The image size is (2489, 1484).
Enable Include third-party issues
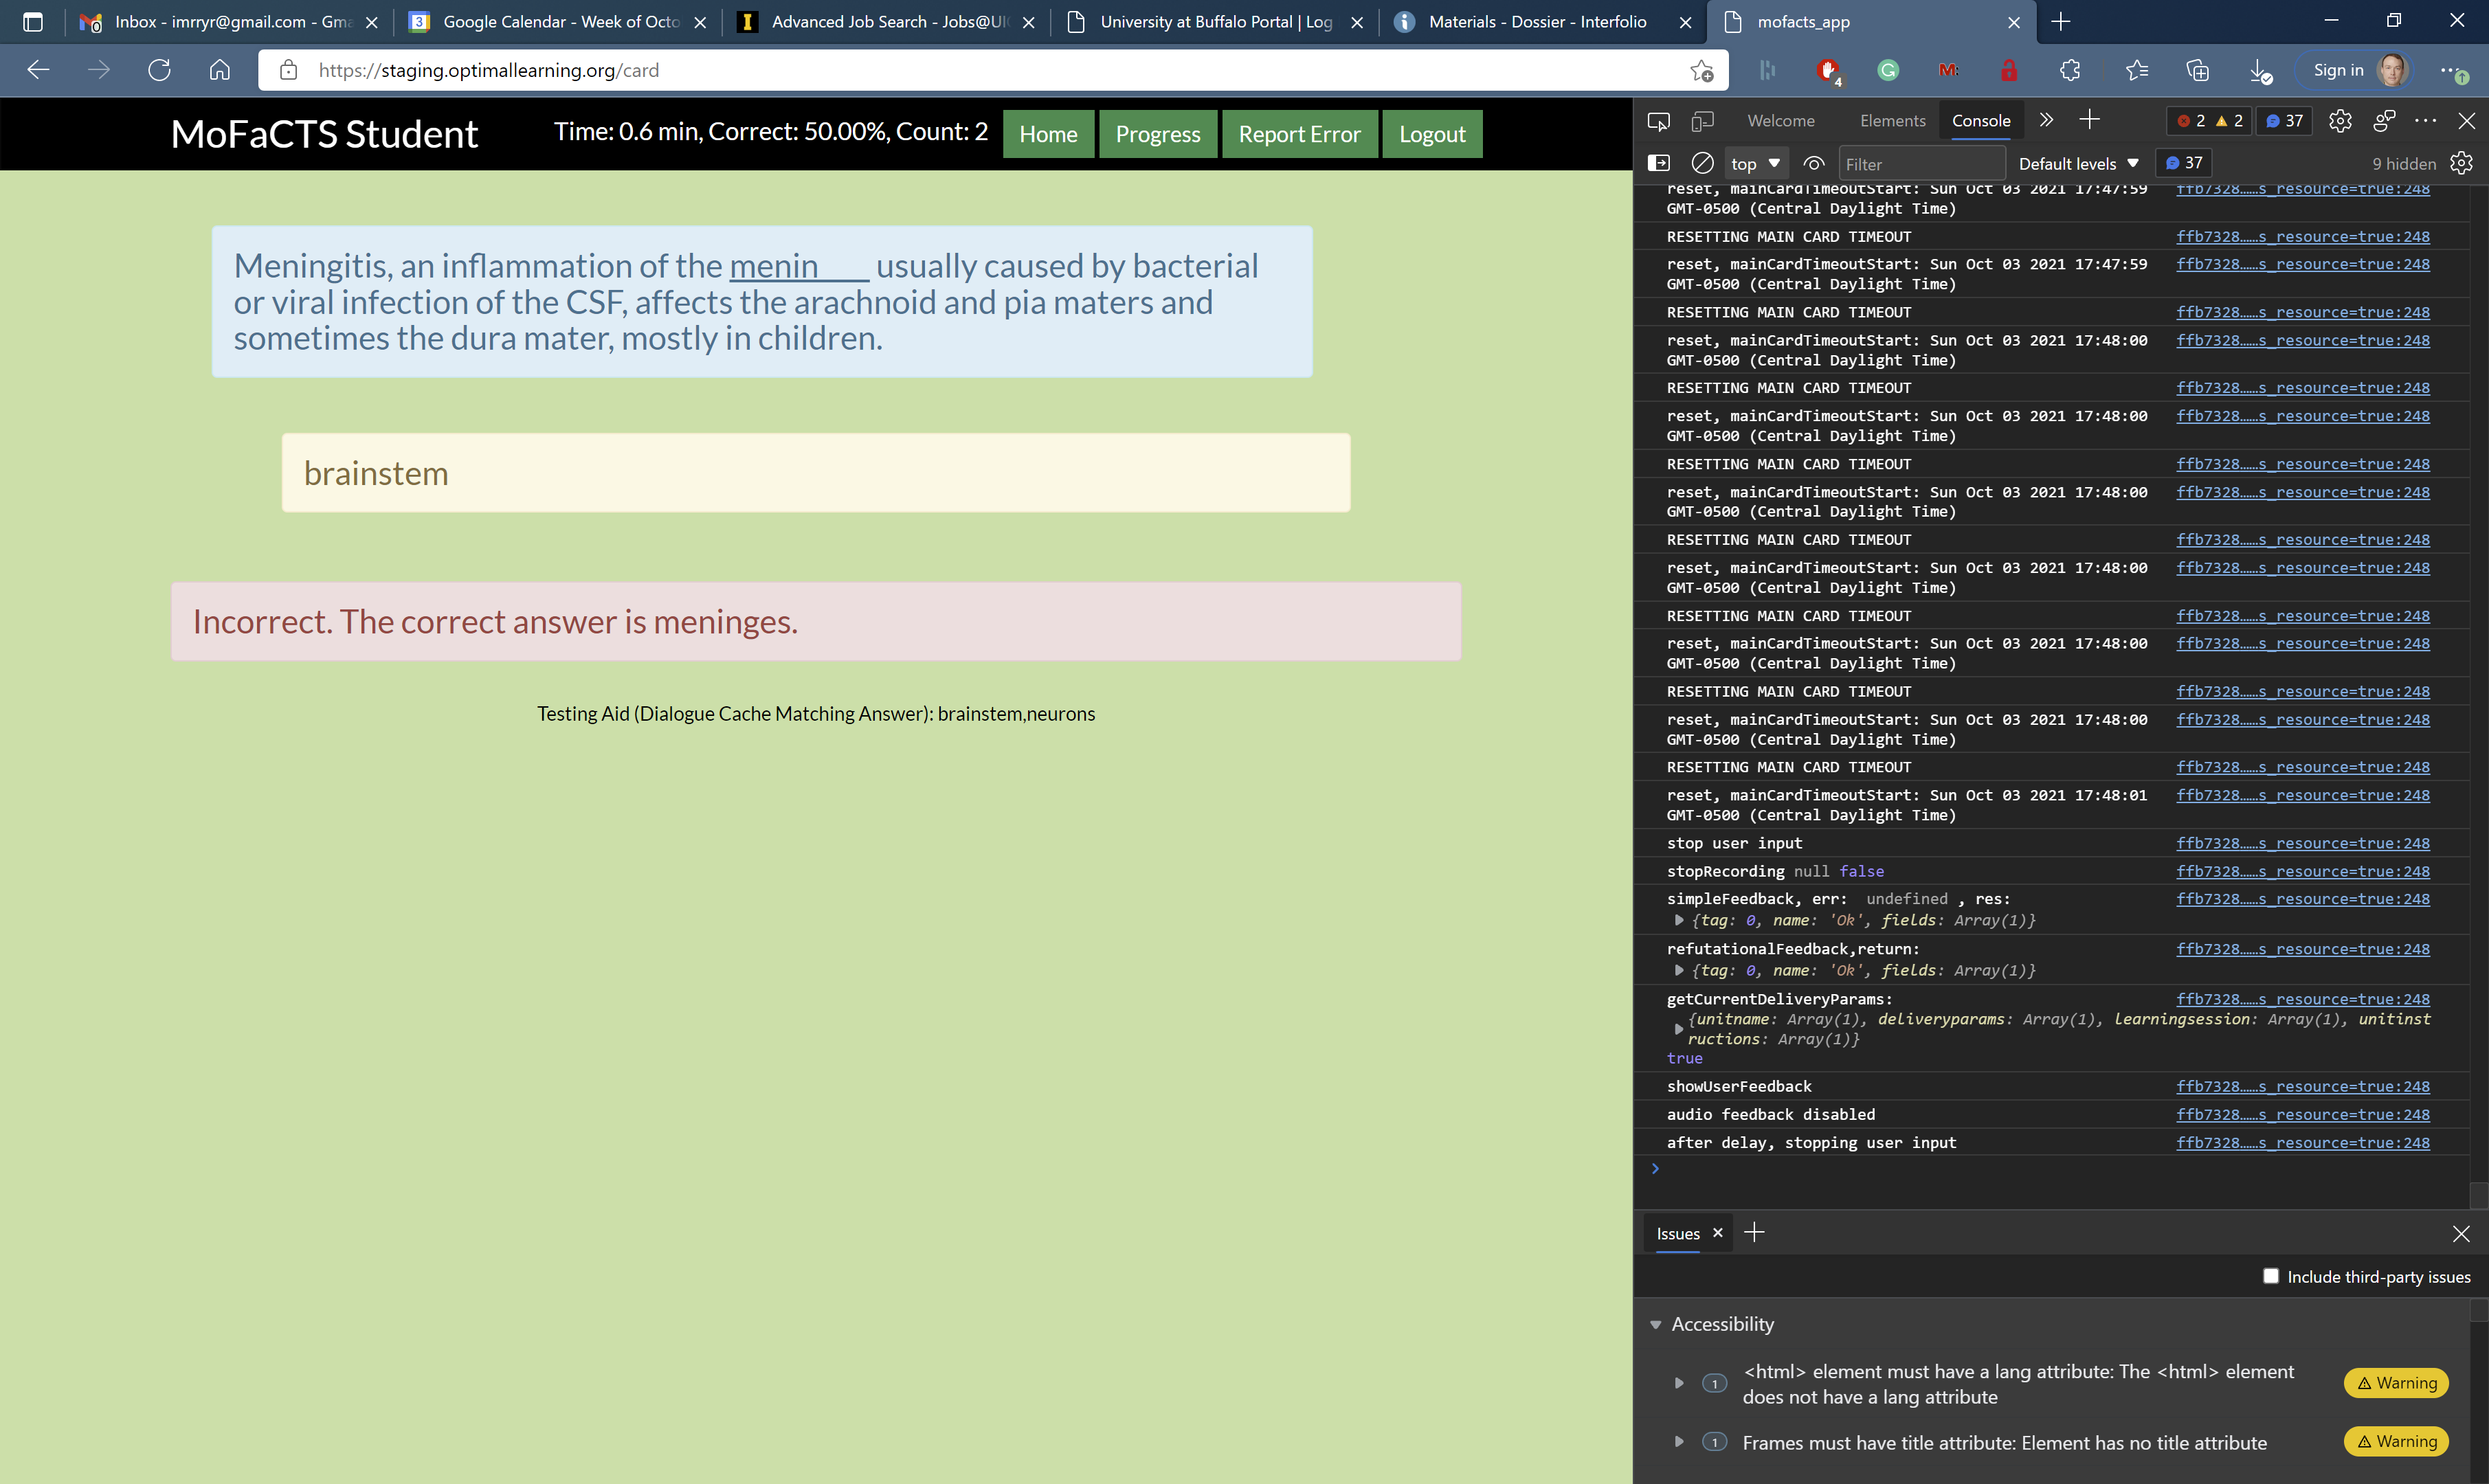point(2271,1276)
